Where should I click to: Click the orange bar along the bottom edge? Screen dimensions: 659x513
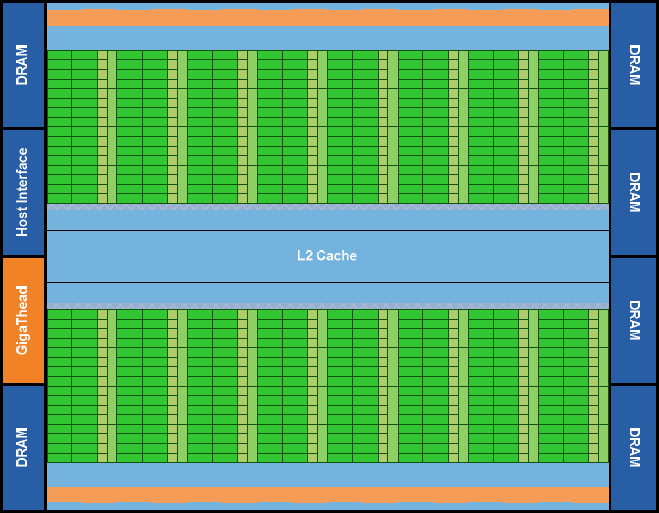[x=327, y=494]
